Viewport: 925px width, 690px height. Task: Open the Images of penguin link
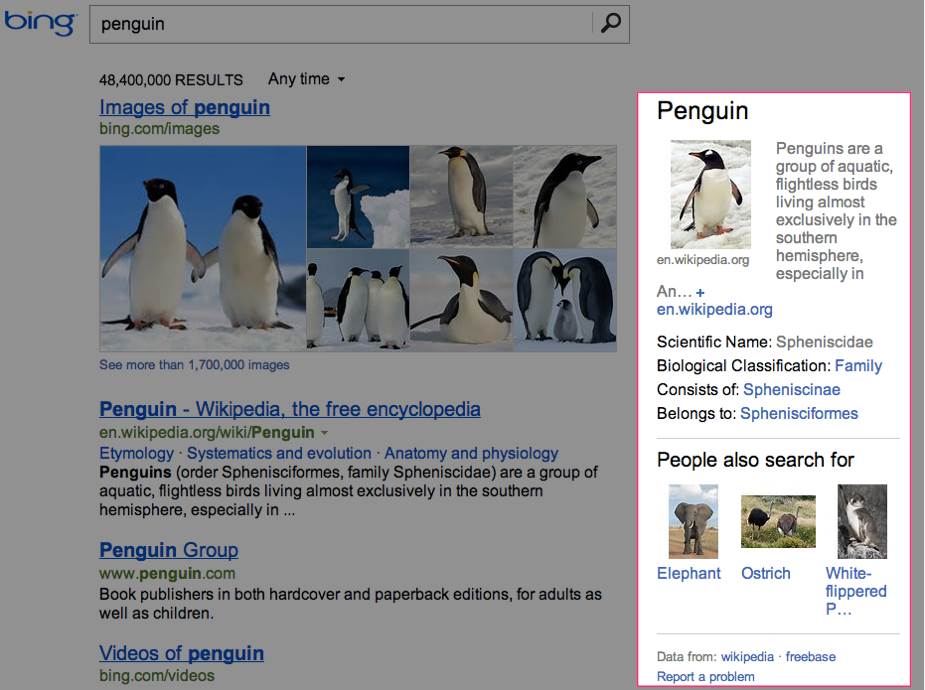[x=184, y=107]
